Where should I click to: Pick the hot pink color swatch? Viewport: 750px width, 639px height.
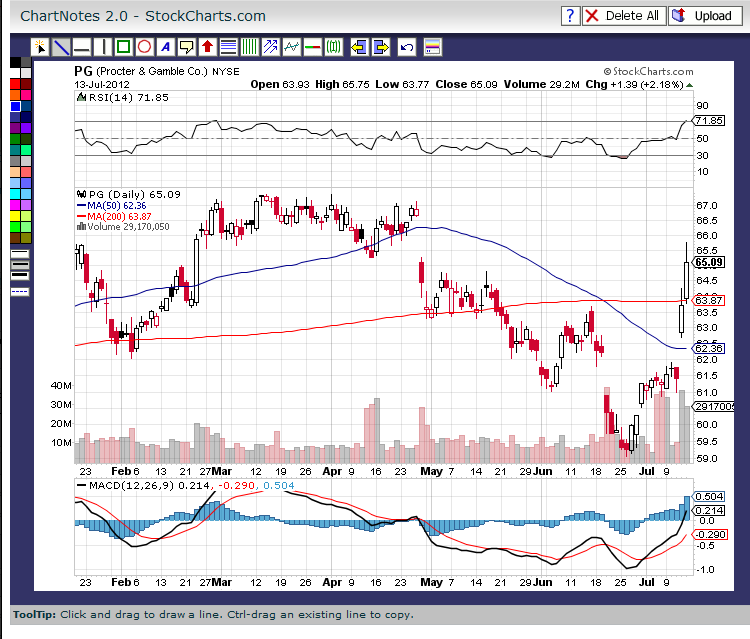coord(26,95)
